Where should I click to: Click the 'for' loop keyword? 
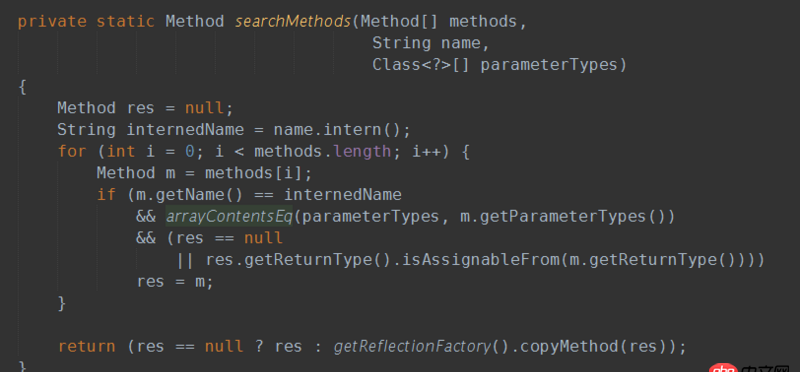pyautogui.click(x=71, y=152)
